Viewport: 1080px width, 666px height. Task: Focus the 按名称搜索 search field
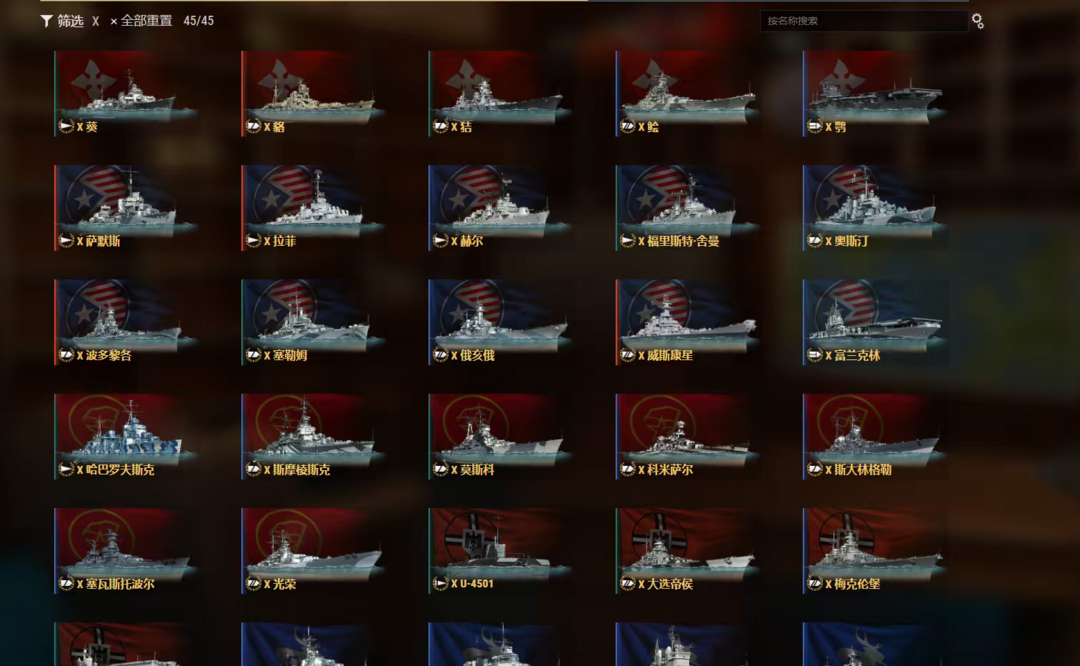pos(864,21)
